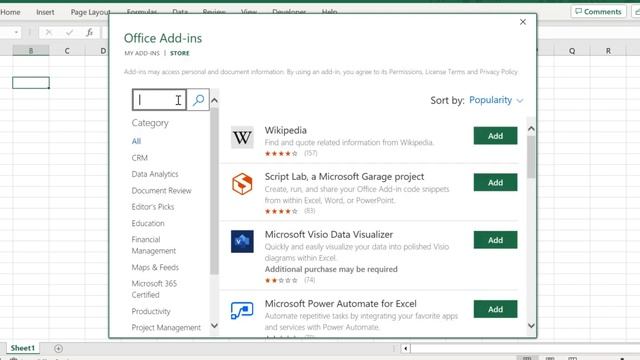640x360 pixels.
Task: Click the add-in results scrollbar thumb
Action: click(531, 157)
